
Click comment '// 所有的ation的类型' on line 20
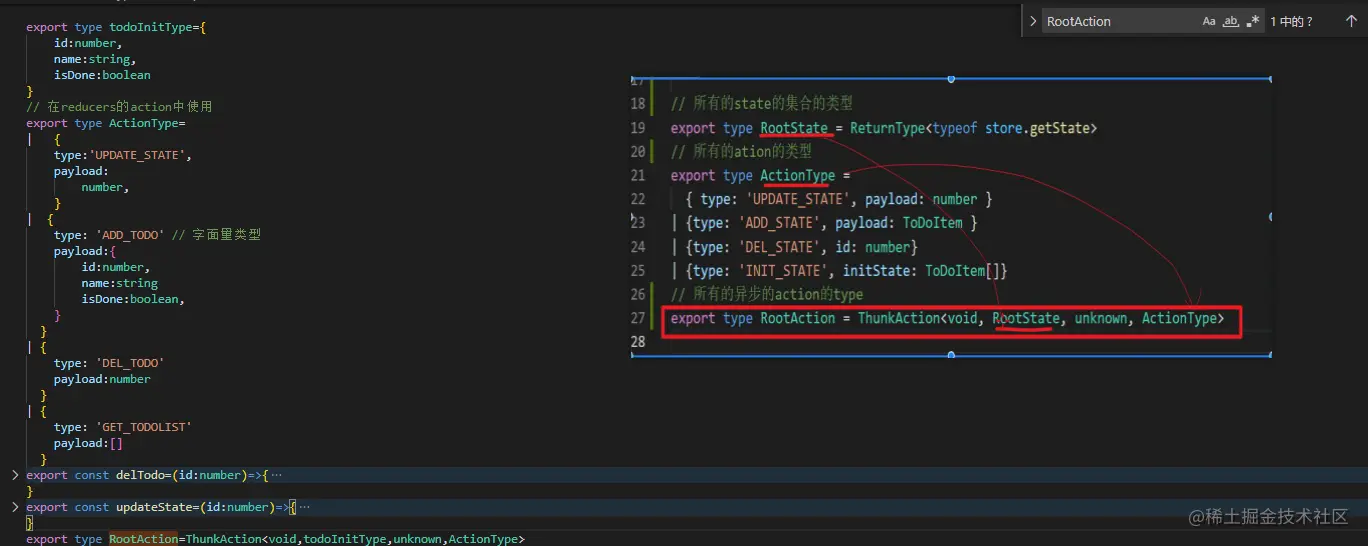[x=742, y=152]
